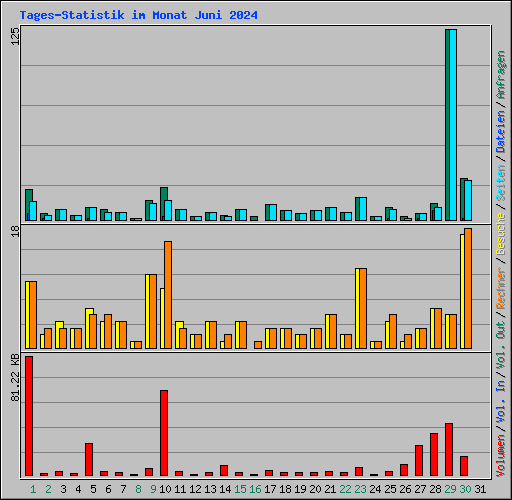The height and width of the screenshot is (500, 512).
Task: Select day label 20 on the x-axis
Action: [315, 489]
